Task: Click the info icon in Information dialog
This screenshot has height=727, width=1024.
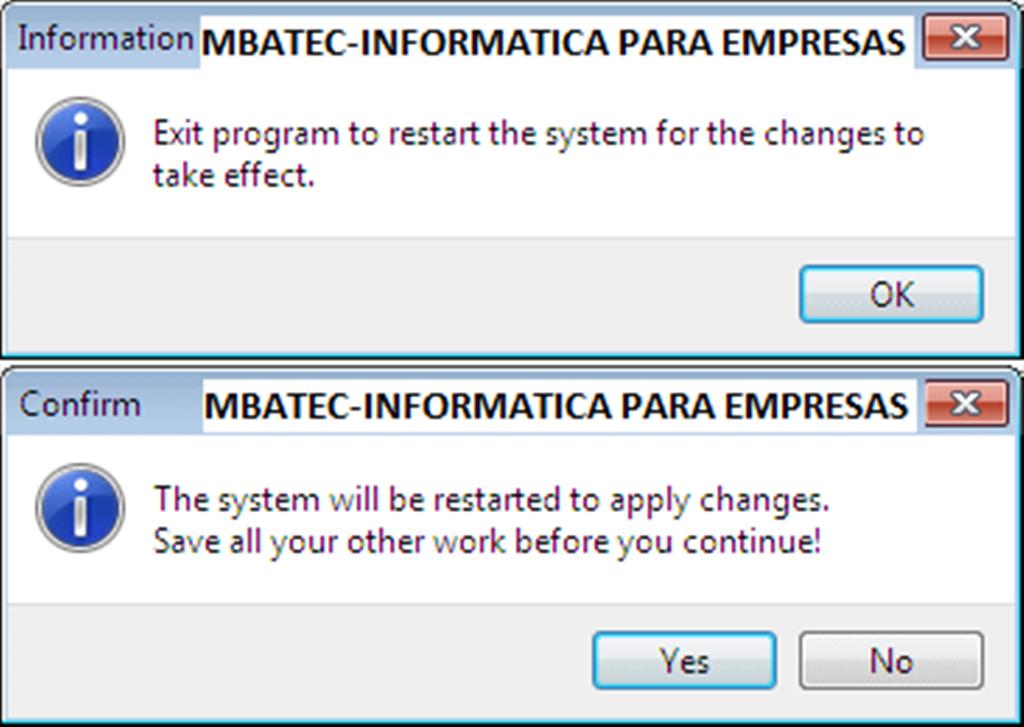Action: click(x=80, y=142)
